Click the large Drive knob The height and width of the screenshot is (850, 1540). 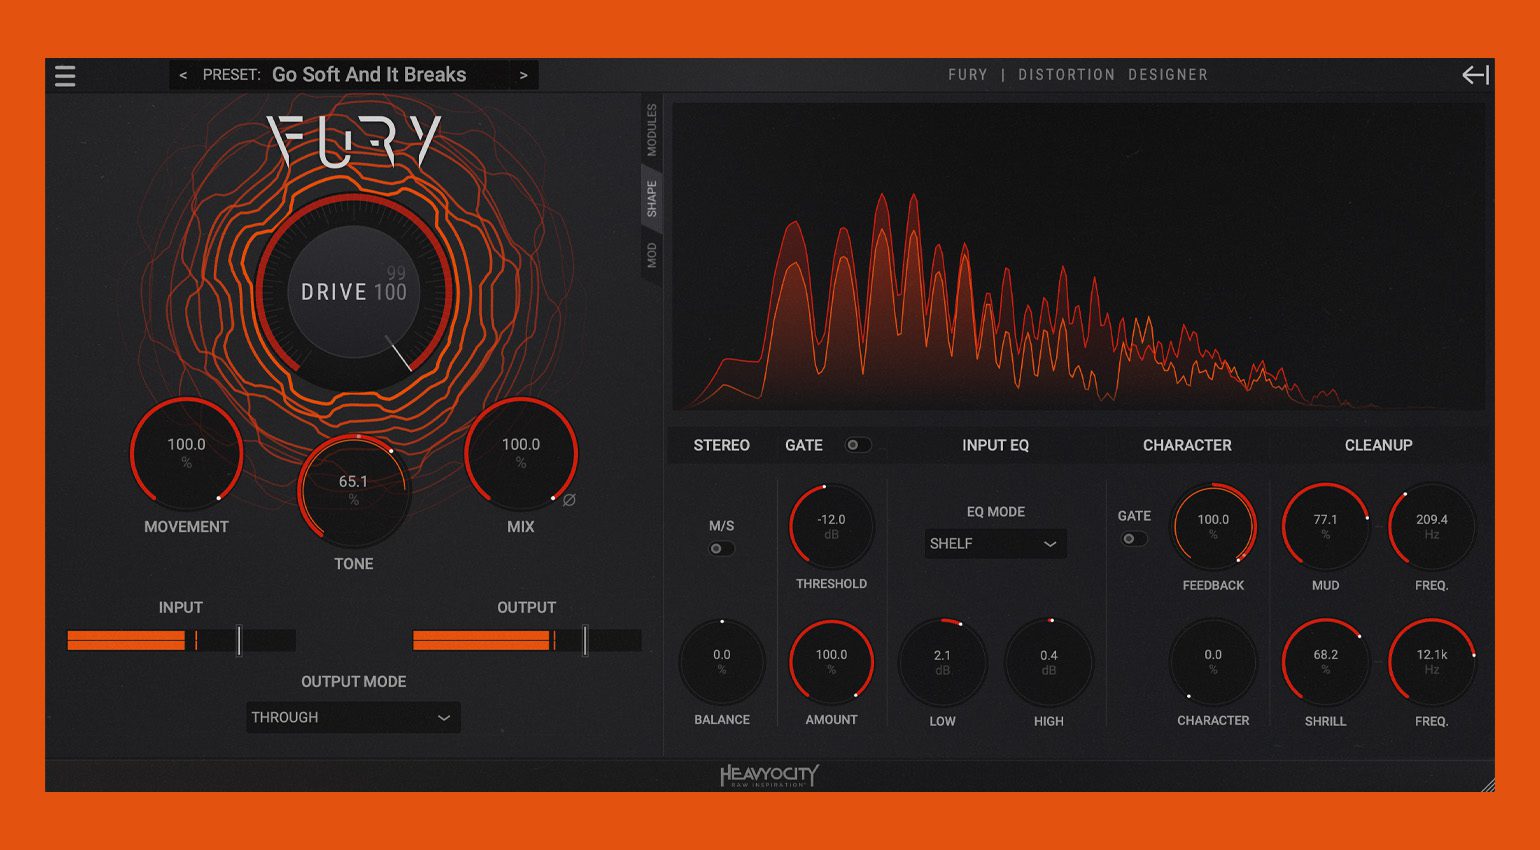point(354,292)
